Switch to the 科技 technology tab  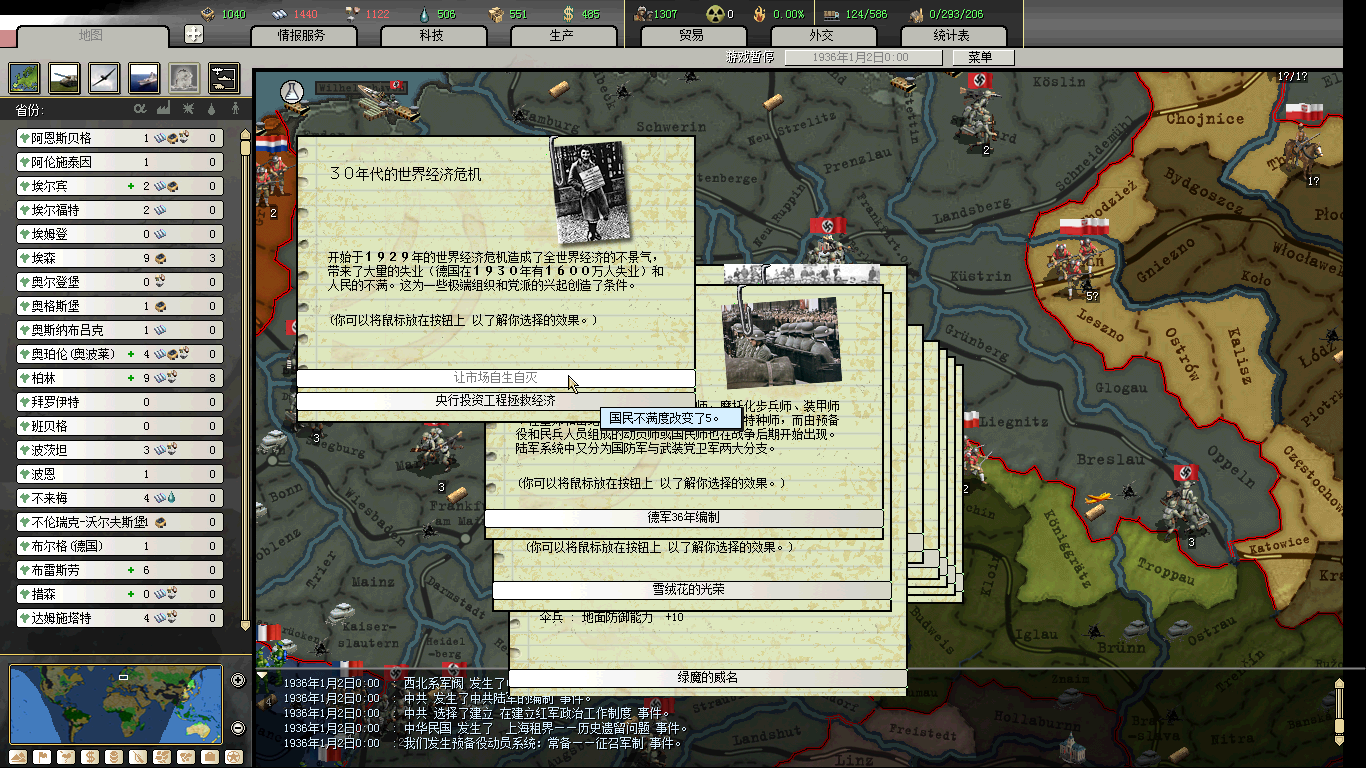click(432, 36)
